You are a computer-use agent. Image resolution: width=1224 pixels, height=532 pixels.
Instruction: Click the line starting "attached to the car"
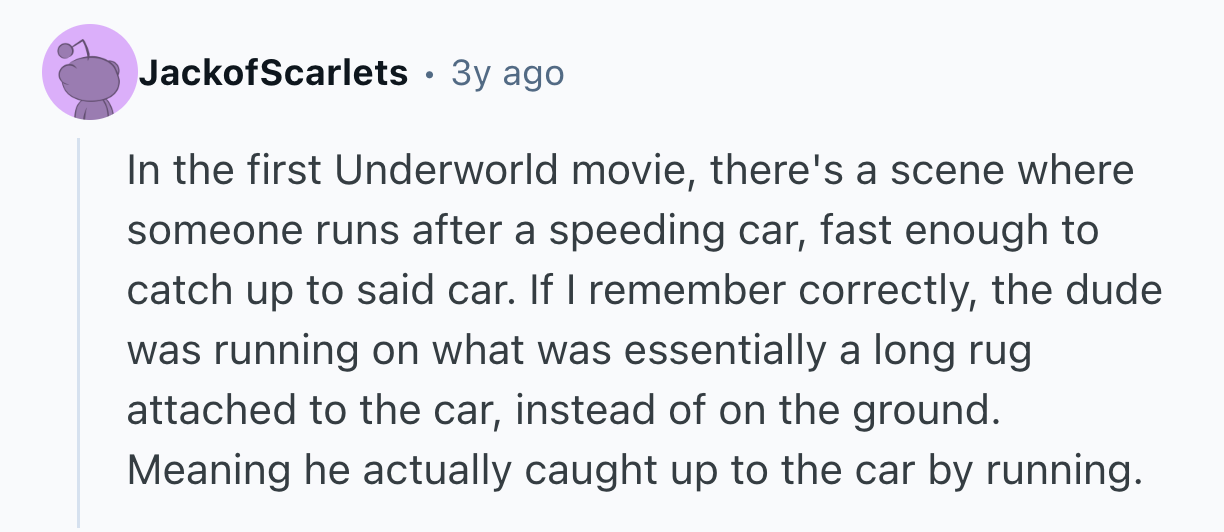(564, 411)
